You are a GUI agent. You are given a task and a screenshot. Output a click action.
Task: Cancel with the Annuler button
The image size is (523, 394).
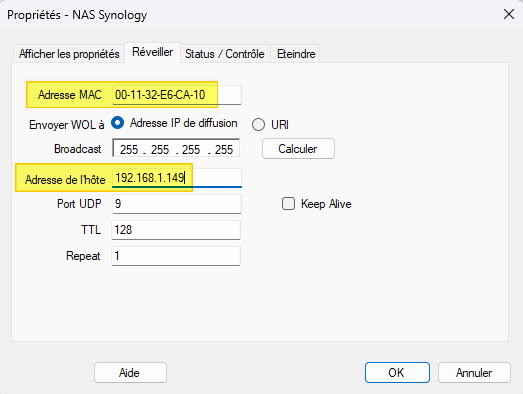click(474, 373)
